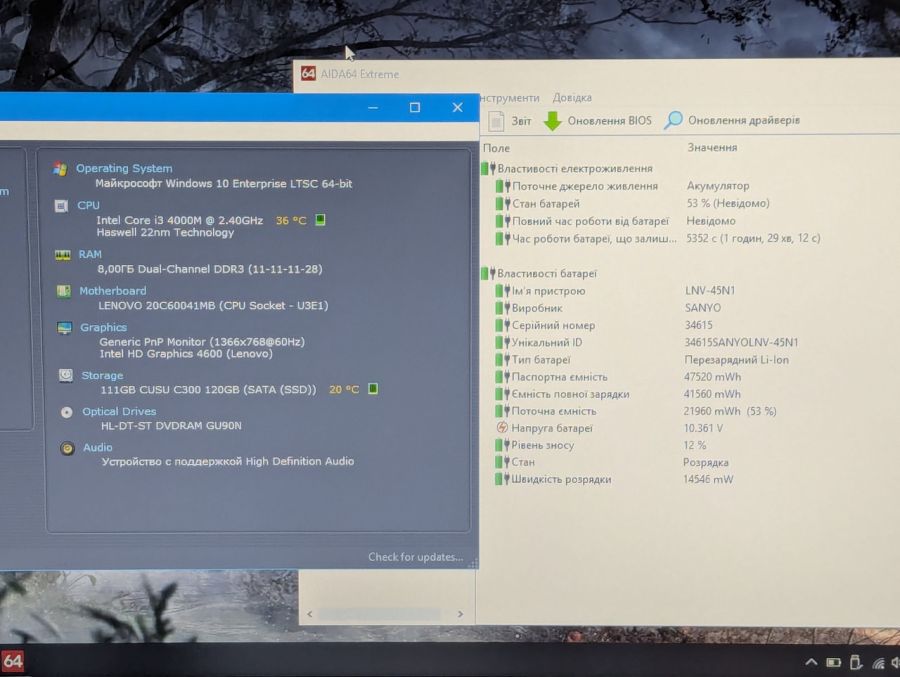Click the Звіт toolbar button

(x=510, y=121)
